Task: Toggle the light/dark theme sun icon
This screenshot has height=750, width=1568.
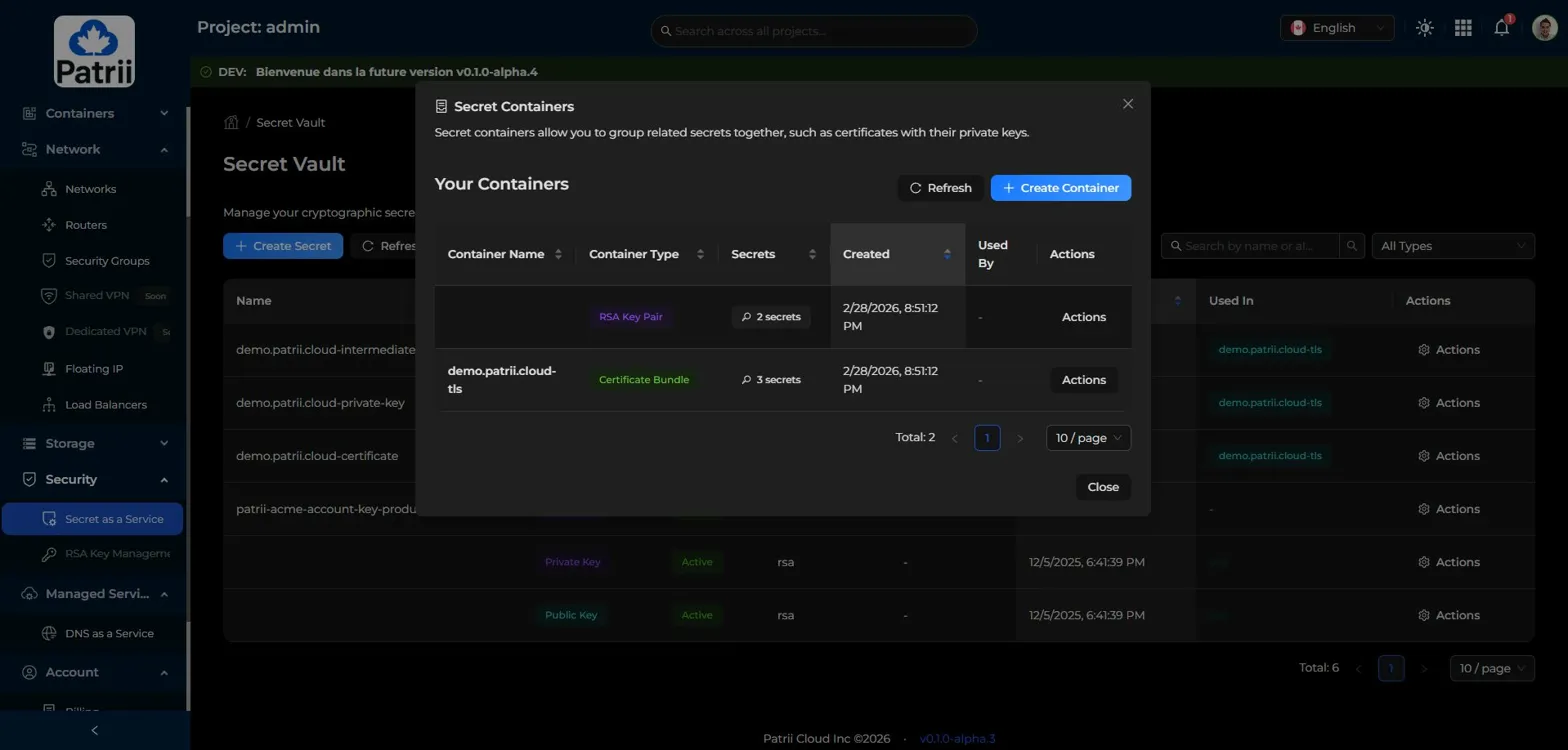Action: click(x=1425, y=28)
